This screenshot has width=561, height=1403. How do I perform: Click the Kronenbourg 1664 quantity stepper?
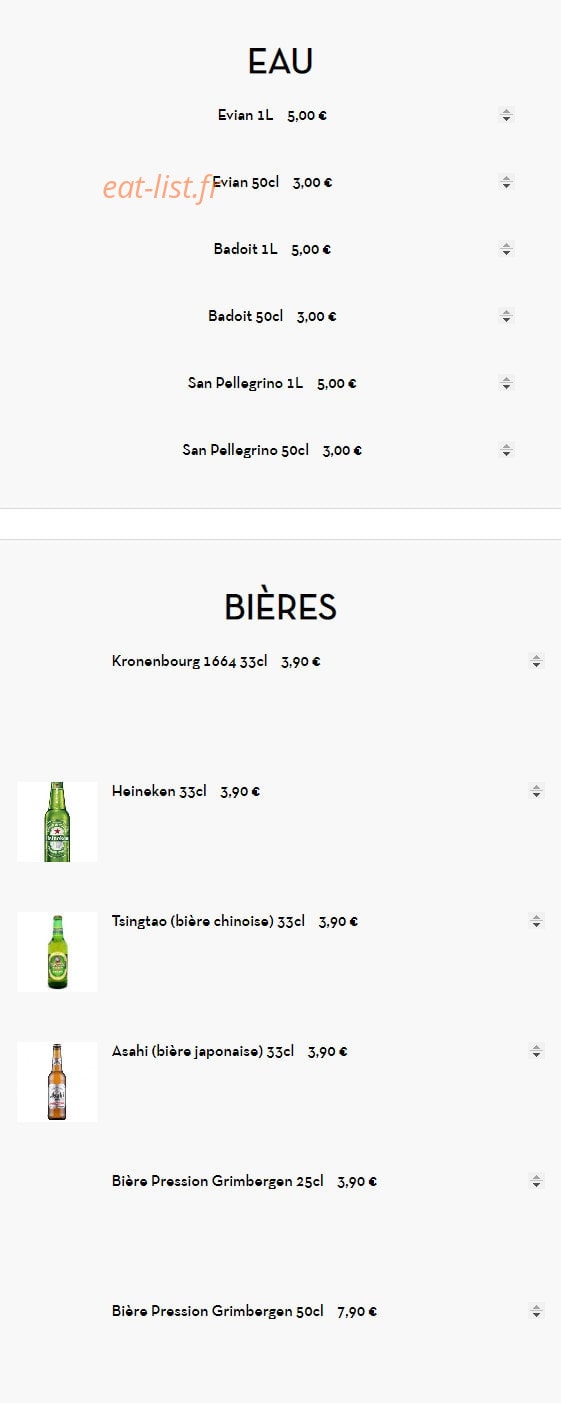tap(536, 661)
